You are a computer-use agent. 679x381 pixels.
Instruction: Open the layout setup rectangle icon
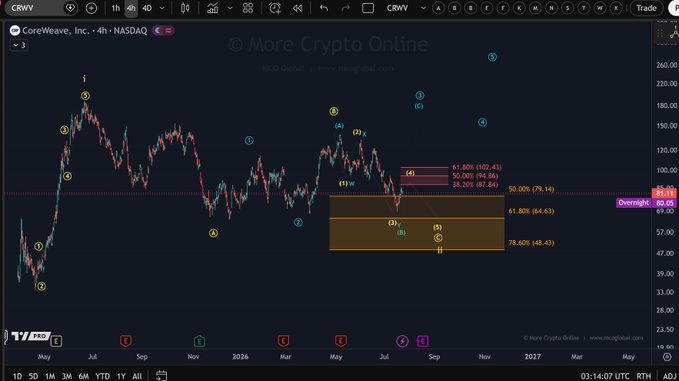[x=368, y=8]
